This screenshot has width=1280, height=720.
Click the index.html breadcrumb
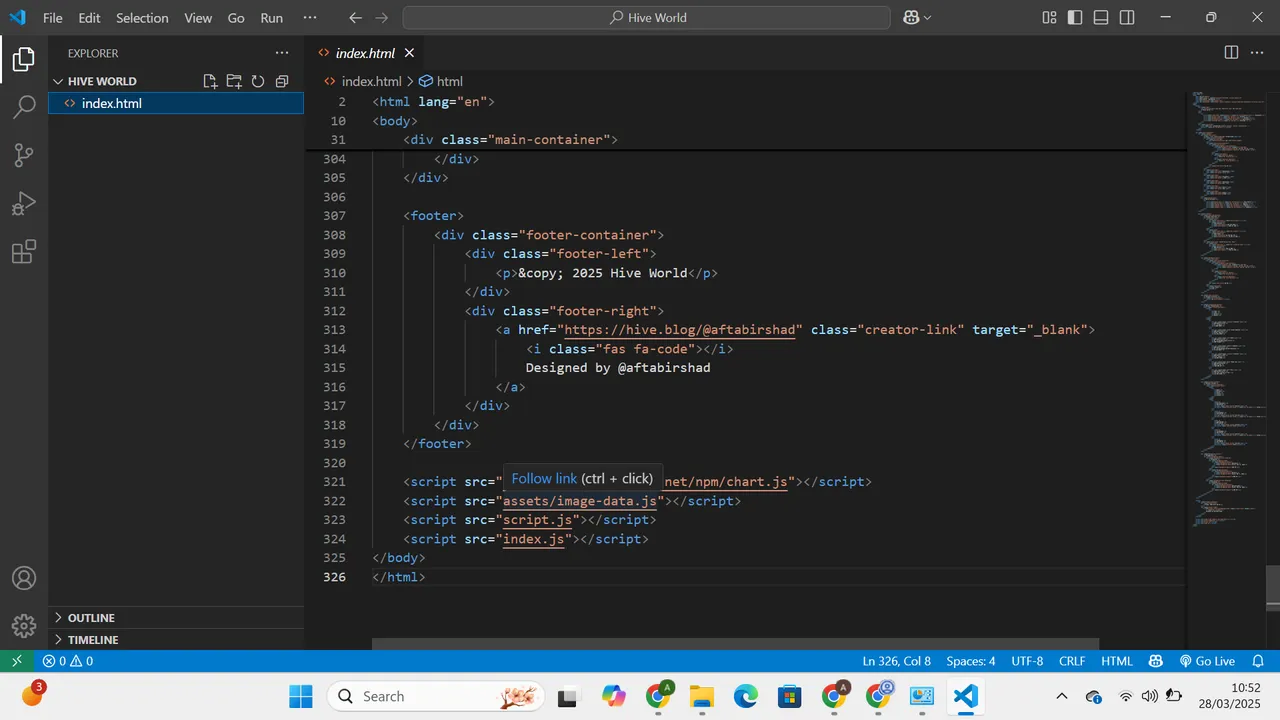tap(362, 81)
